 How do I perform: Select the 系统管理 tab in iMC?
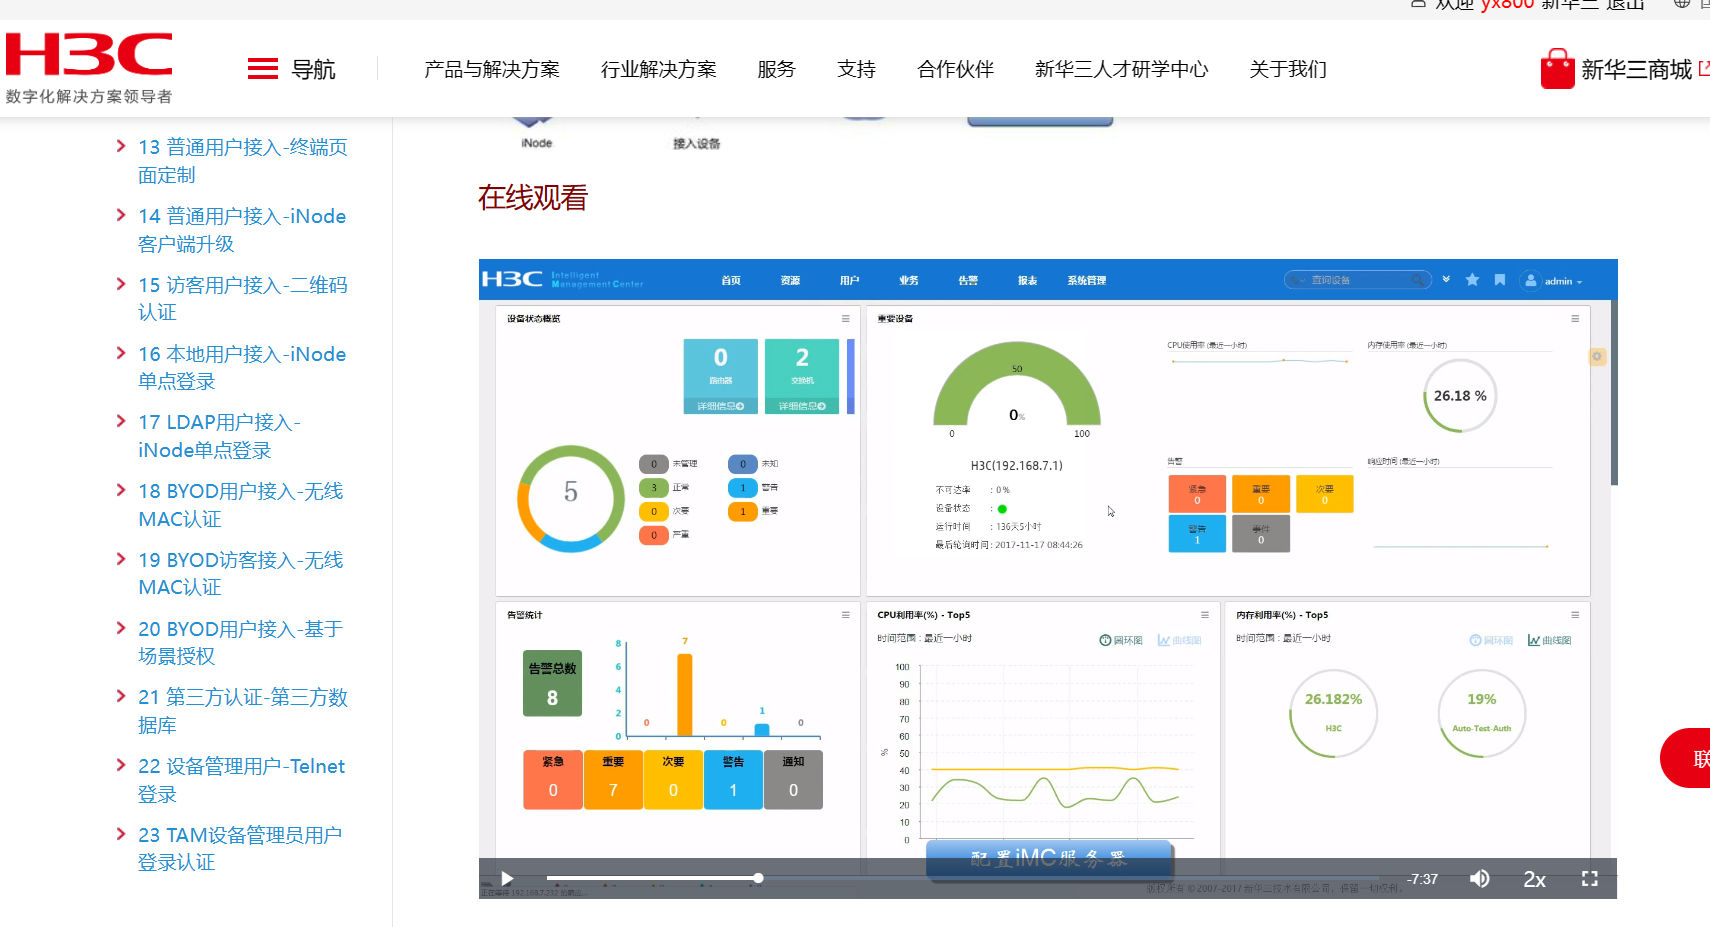(x=1086, y=281)
